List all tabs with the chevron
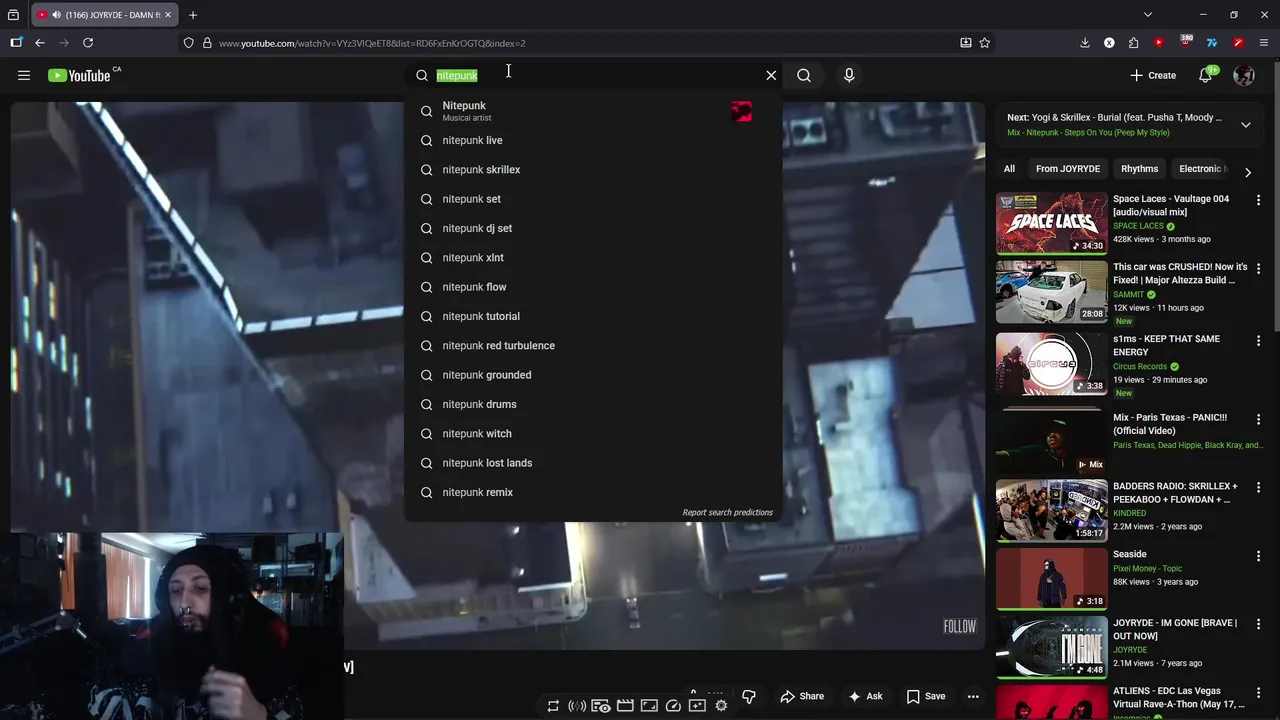 1148,15
